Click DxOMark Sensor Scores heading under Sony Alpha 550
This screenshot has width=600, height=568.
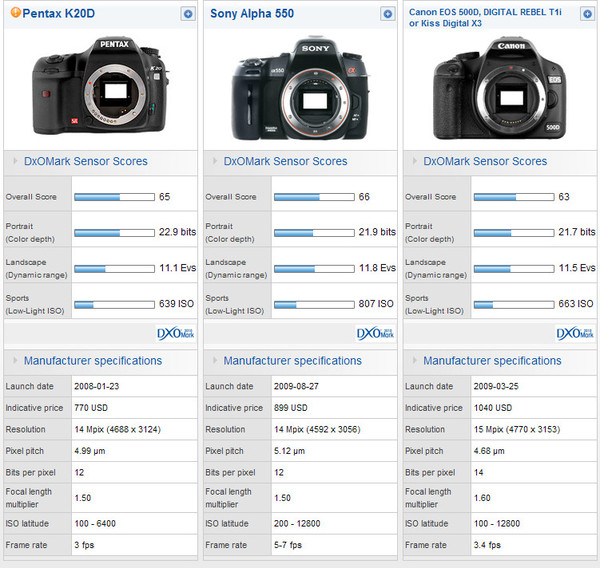click(x=285, y=161)
